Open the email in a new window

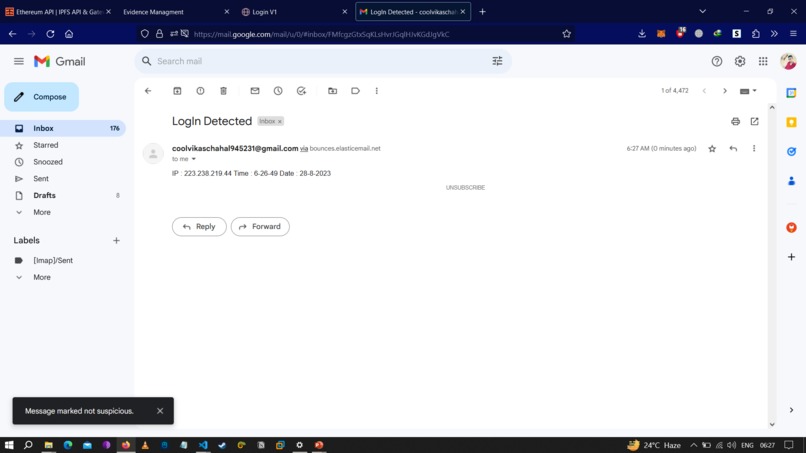coord(755,121)
